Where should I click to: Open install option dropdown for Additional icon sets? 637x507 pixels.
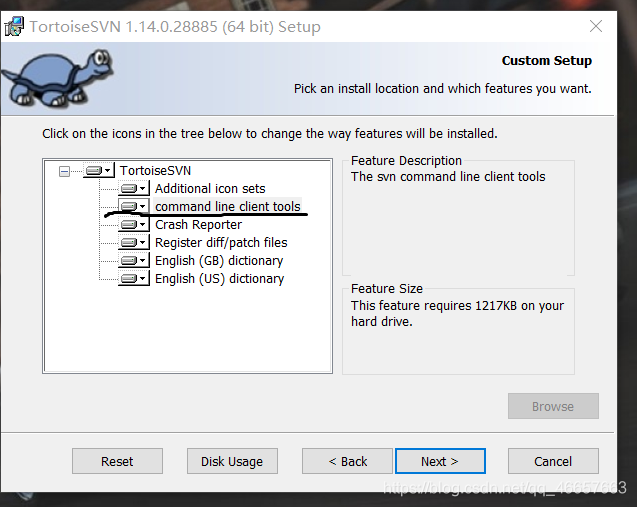(x=134, y=188)
